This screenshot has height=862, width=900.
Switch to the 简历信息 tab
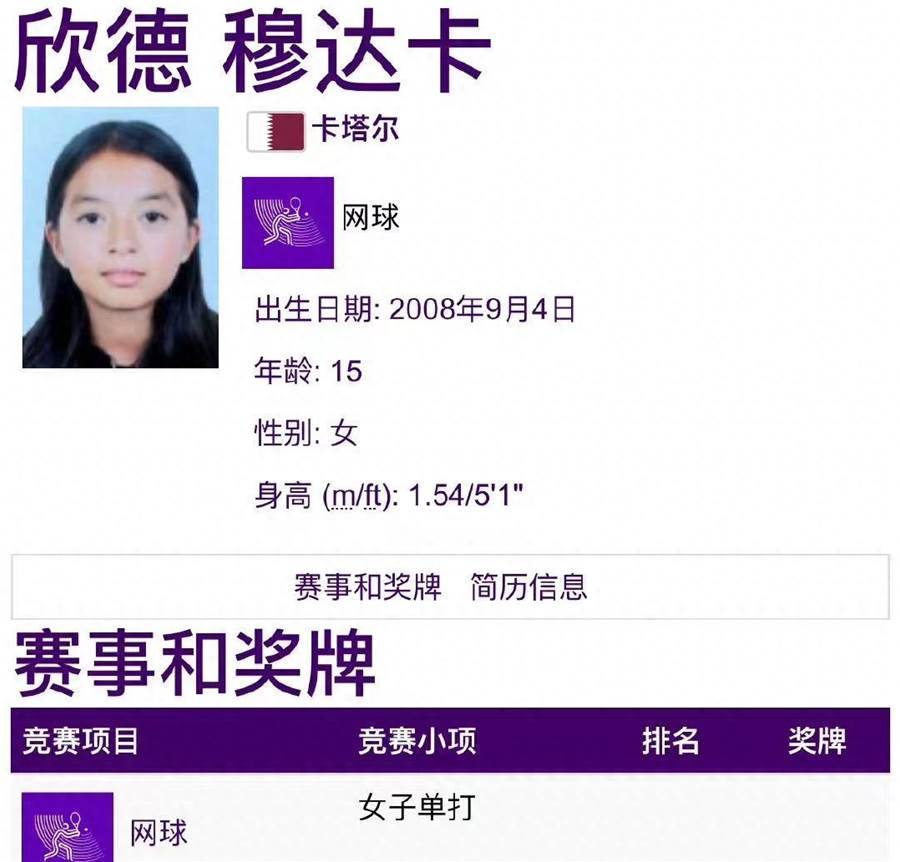click(529, 587)
